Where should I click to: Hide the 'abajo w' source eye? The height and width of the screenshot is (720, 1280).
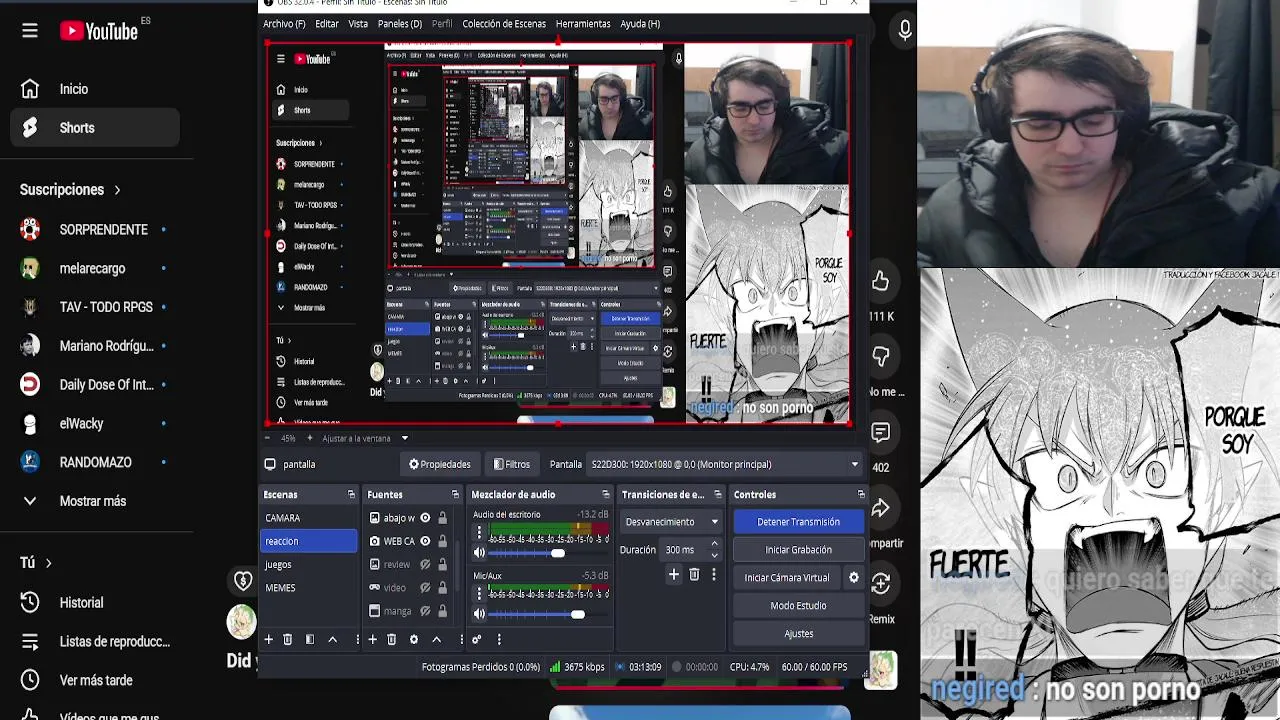pos(425,518)
